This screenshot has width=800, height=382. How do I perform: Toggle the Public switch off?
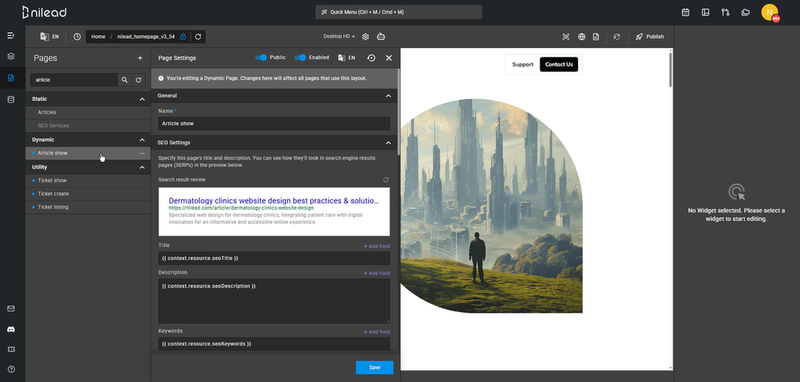click(x=261, y=58)
